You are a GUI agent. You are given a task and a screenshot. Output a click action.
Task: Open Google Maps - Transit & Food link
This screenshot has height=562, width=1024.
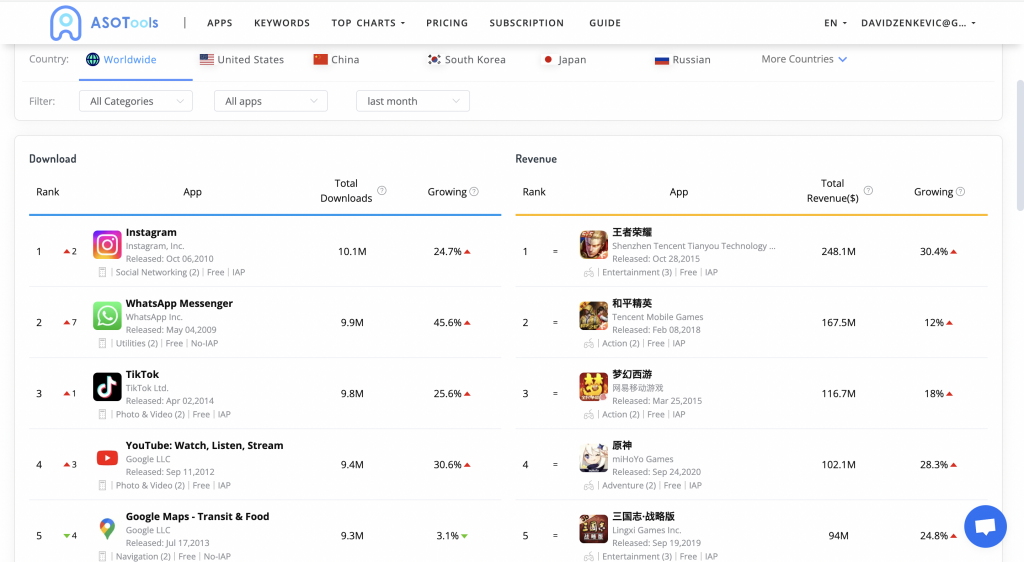(x=197, y=517)
